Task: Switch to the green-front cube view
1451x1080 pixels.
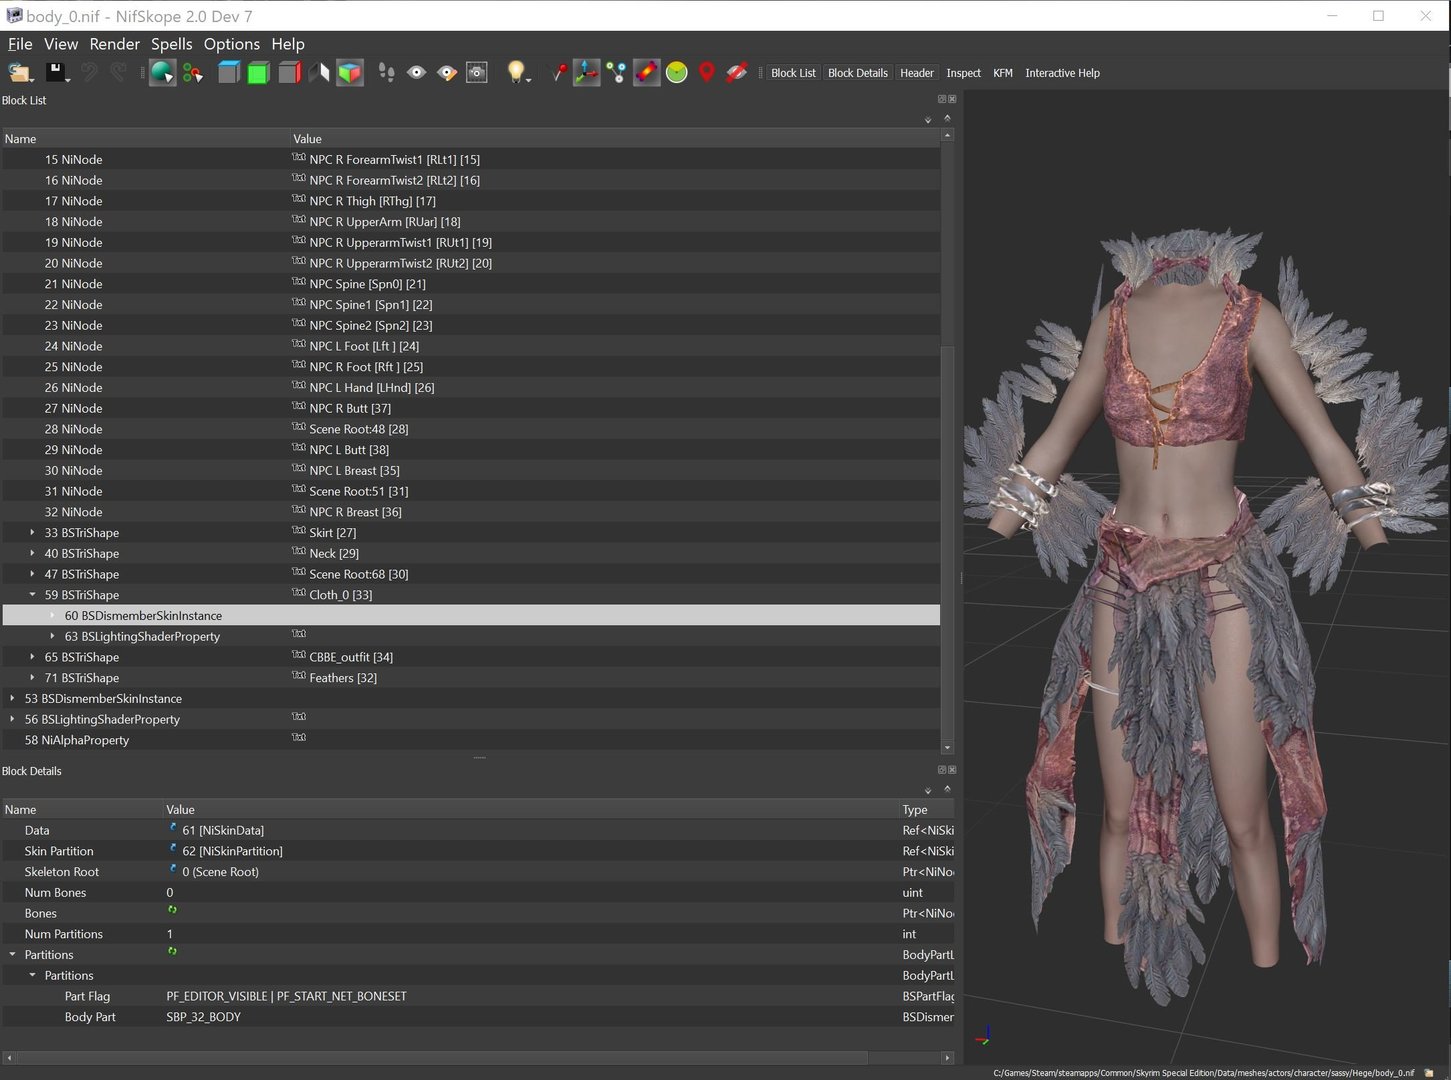Action: (258, 72)
